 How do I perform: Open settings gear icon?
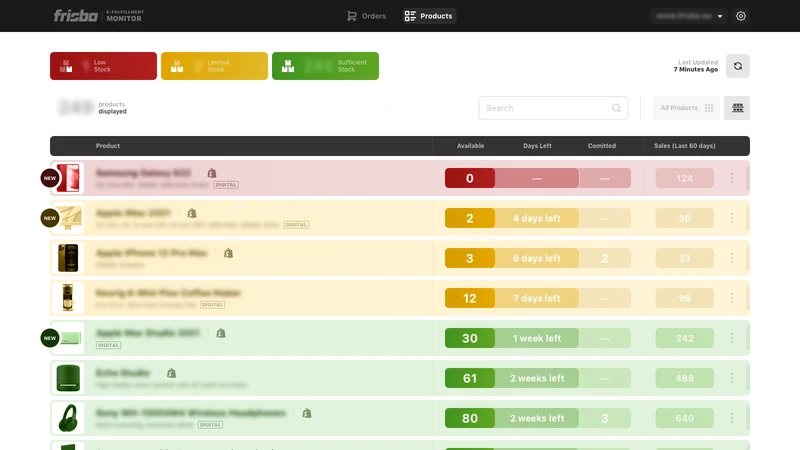[x=741, y=16]
